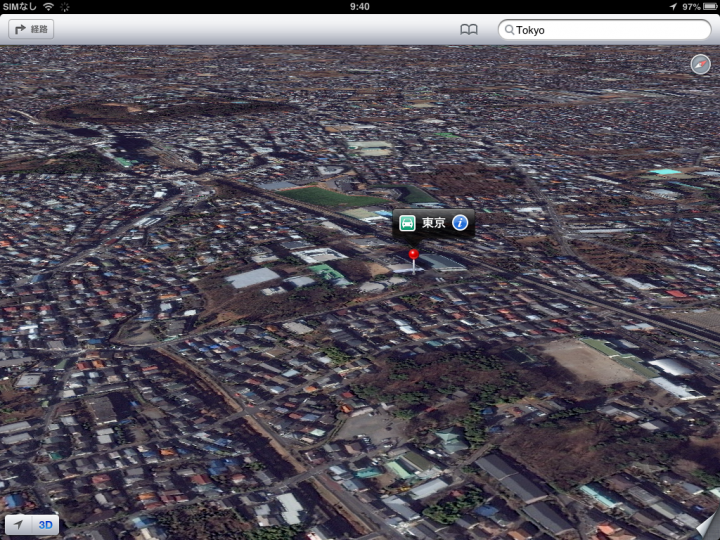Tap the 9:40 clock in status bar
720x540 pixels.
click(x=360, y=6)
